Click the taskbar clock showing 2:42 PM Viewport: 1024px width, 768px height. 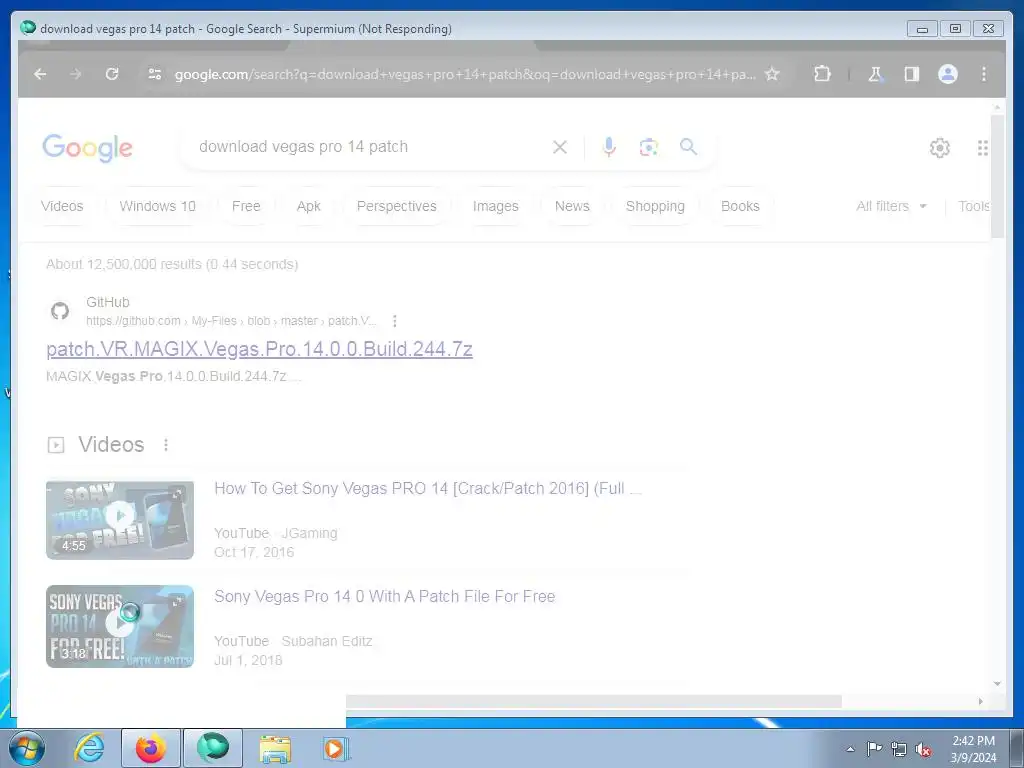973,749
